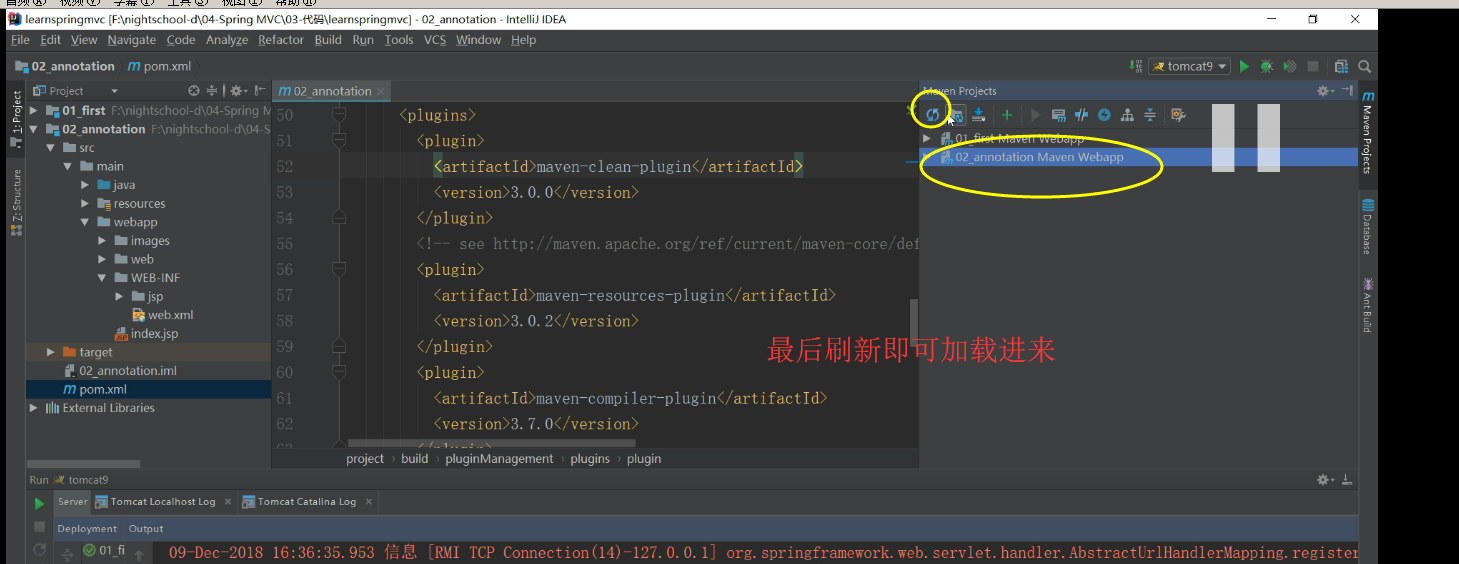Toggle Maven offline mode icon
Image resolution: width=1459 pixels, height=564 pixels.
(x=1081, y=115)
